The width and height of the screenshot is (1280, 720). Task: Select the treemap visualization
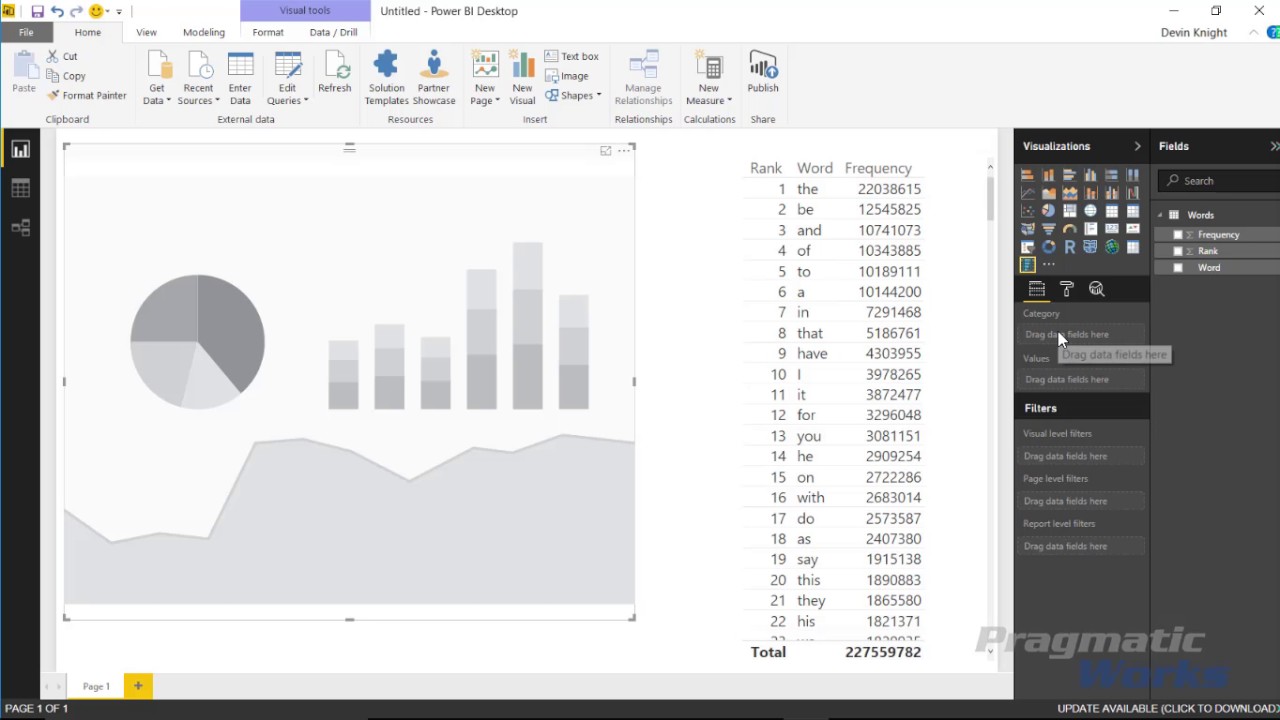1070,211
